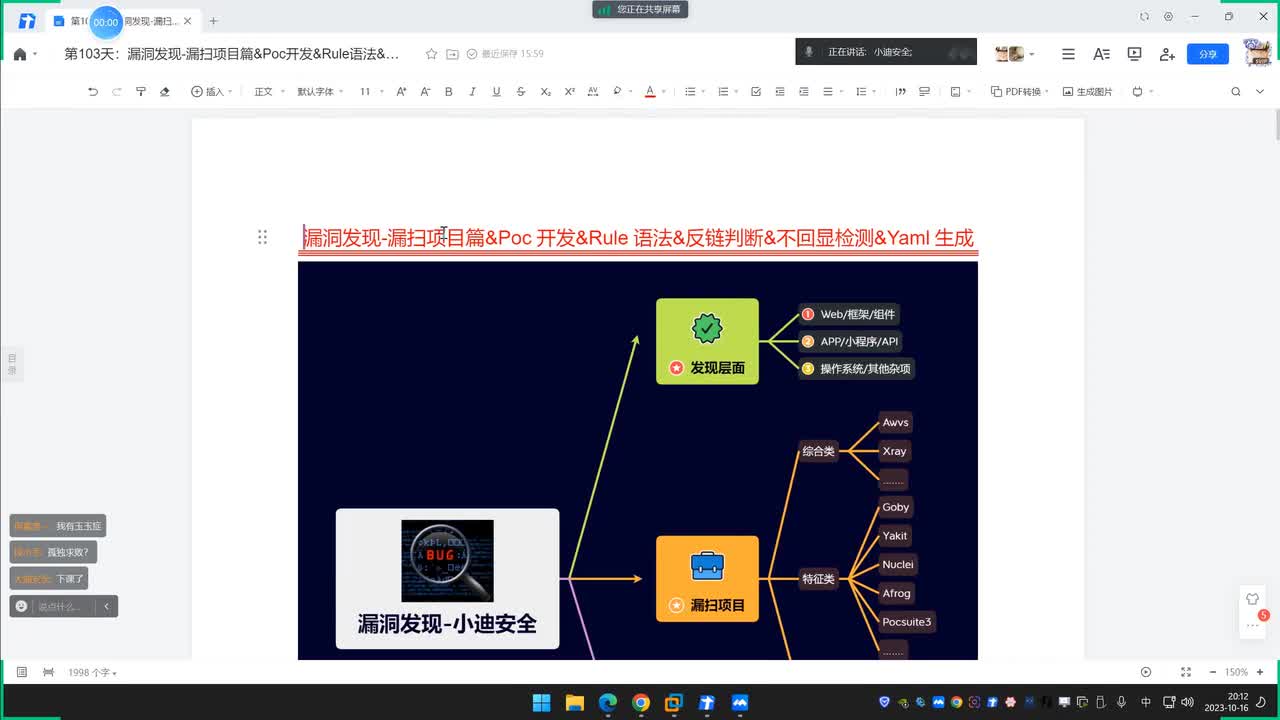Toggle bold formatting

[x=449, y=91]
